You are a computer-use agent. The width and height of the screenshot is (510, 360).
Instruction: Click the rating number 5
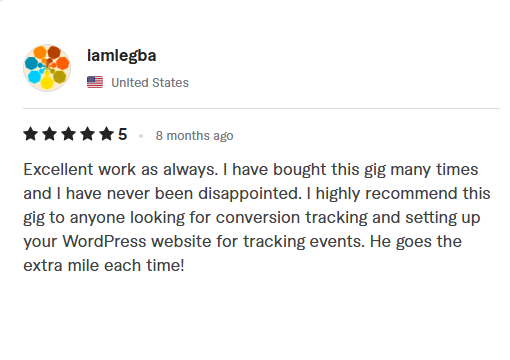123,134
